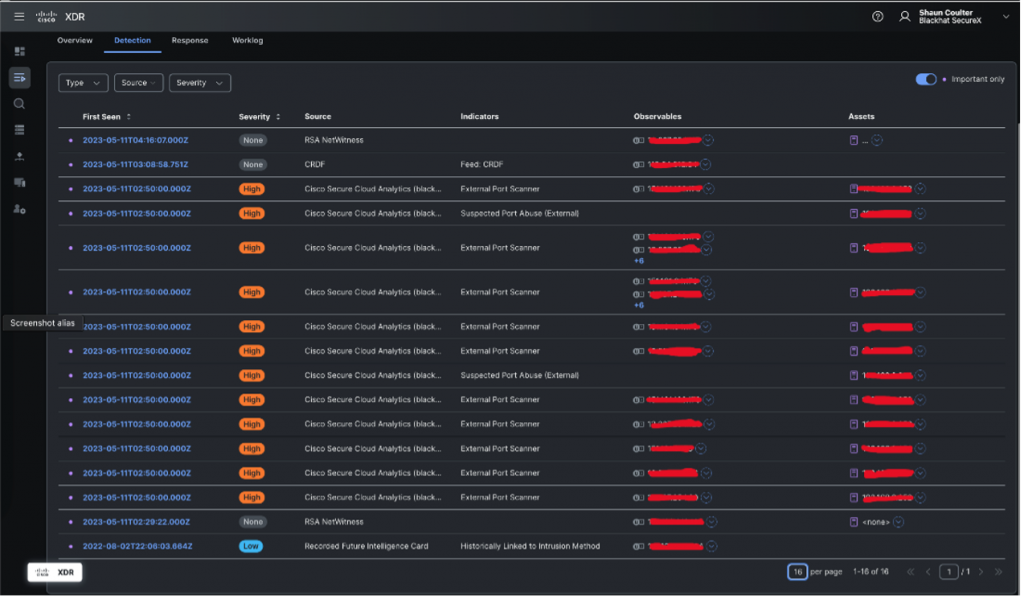1024x599 pixels.
Task: Click the Cisco XDR logo badge at bottom left
Action: pyautogui.click(x=55, y=572)
